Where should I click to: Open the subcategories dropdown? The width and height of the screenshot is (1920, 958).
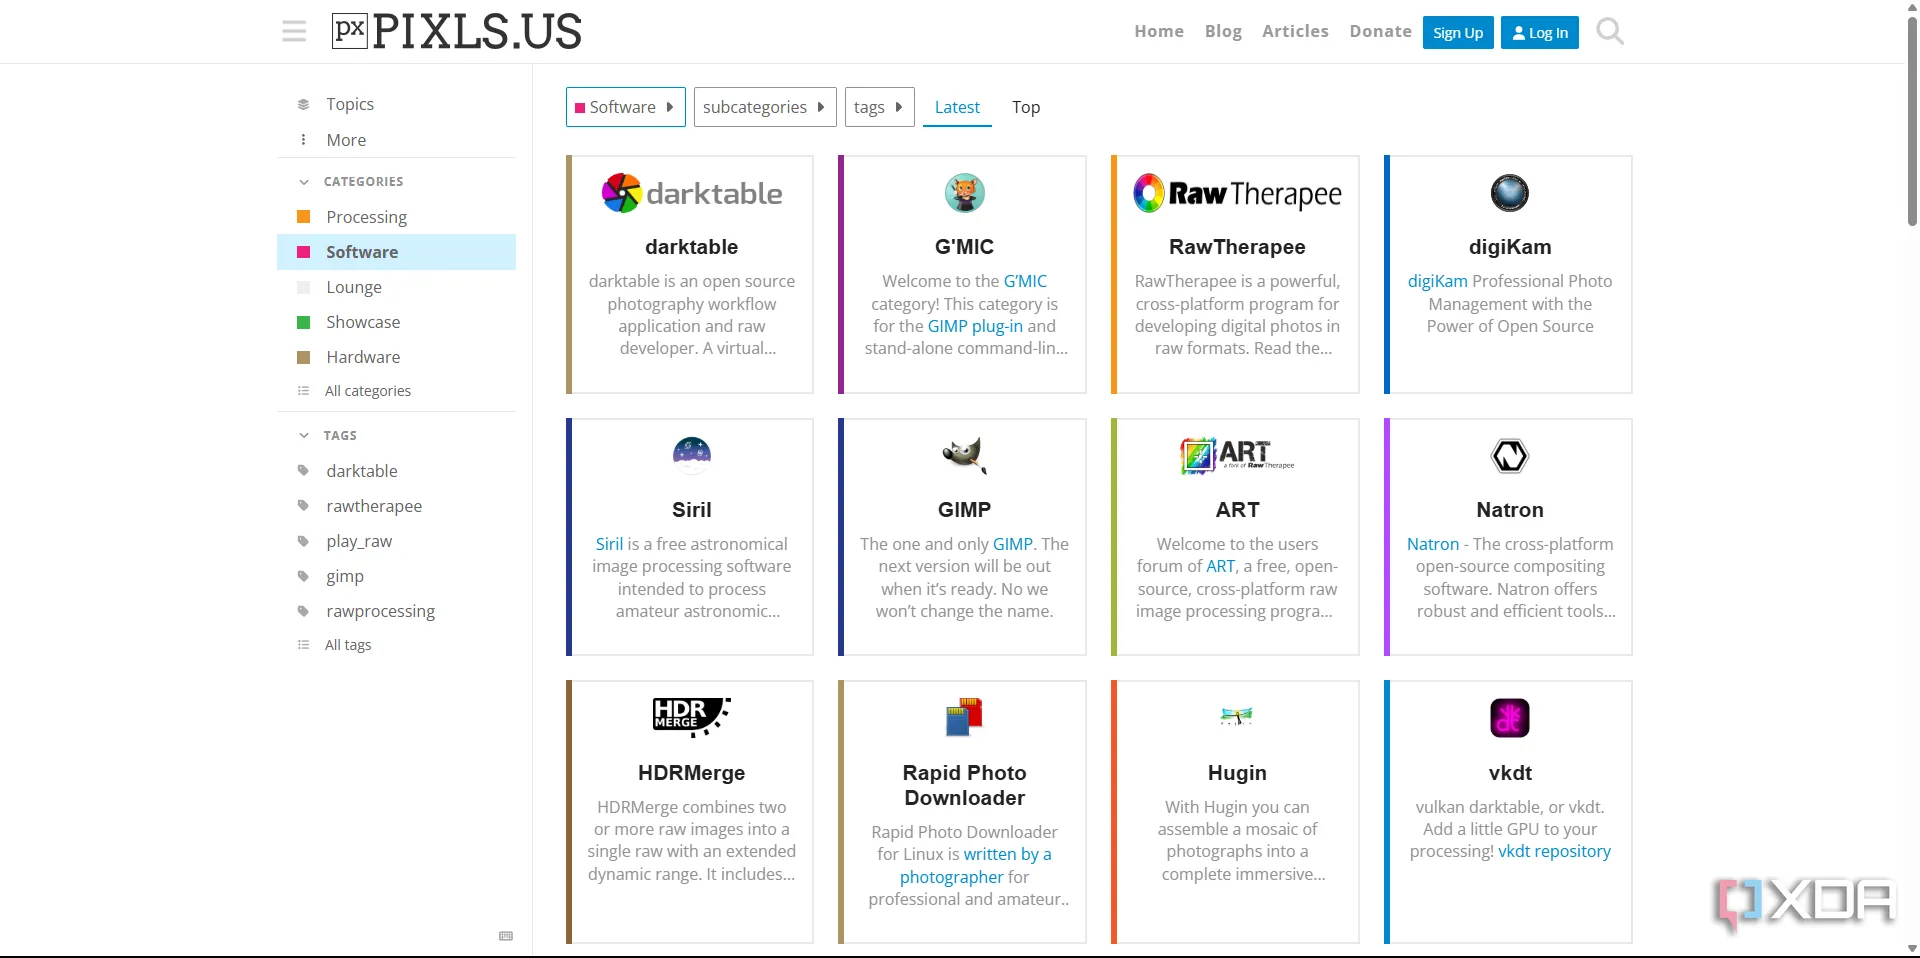[x=765, y=107]
